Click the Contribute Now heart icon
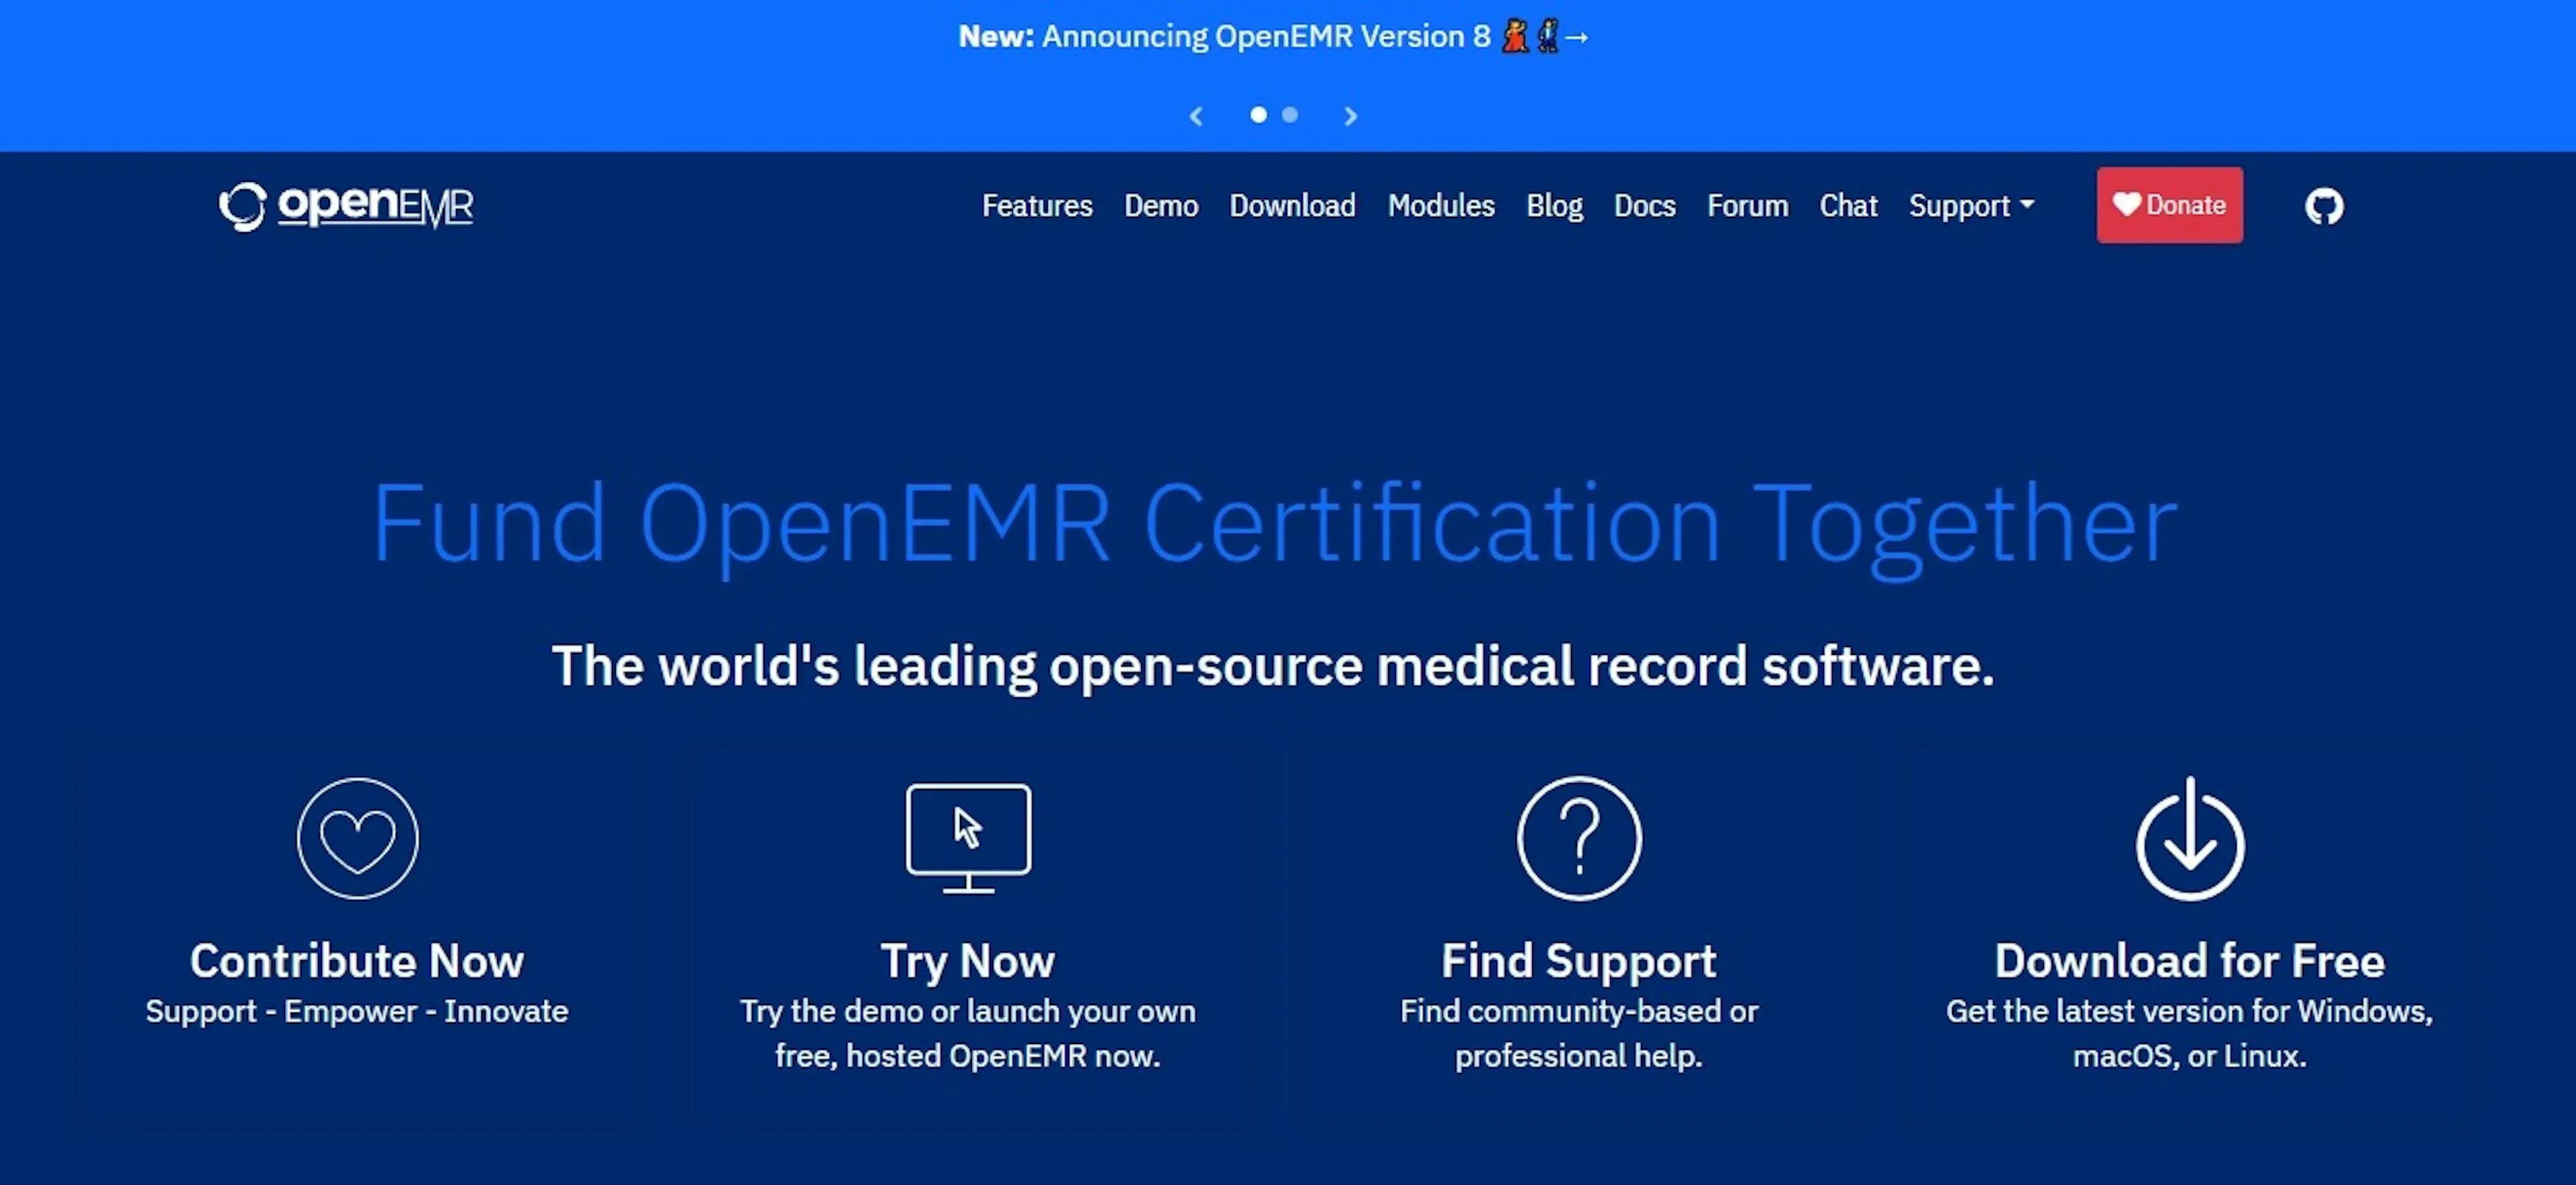This screenshot has width=2576, height=1185. pyautogui.click(x=357, y=838)
